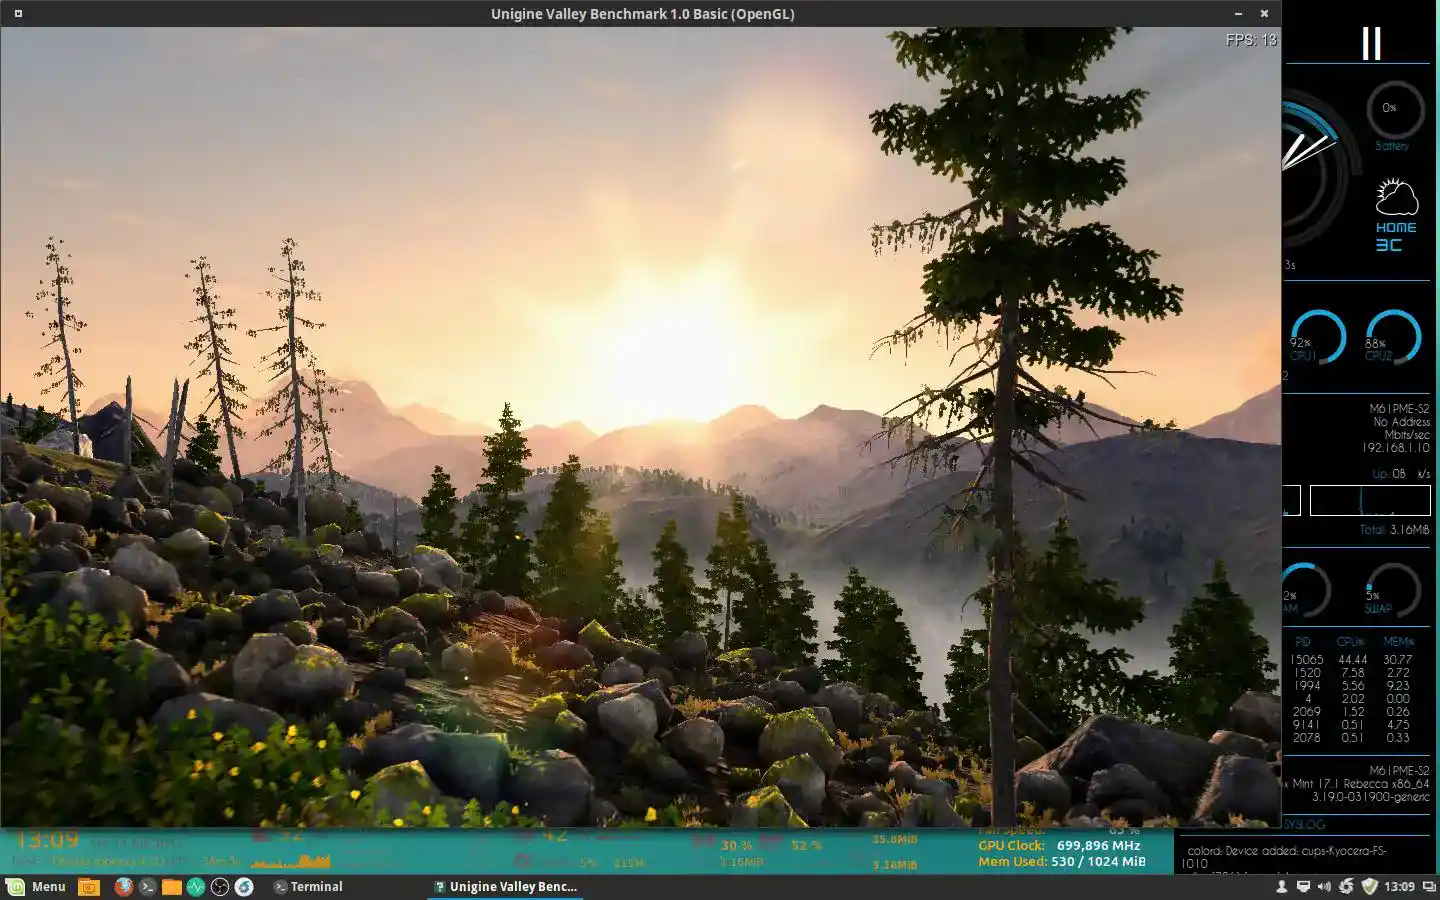Click the Show Desktop icon in the taskbar

click(89, 886)
